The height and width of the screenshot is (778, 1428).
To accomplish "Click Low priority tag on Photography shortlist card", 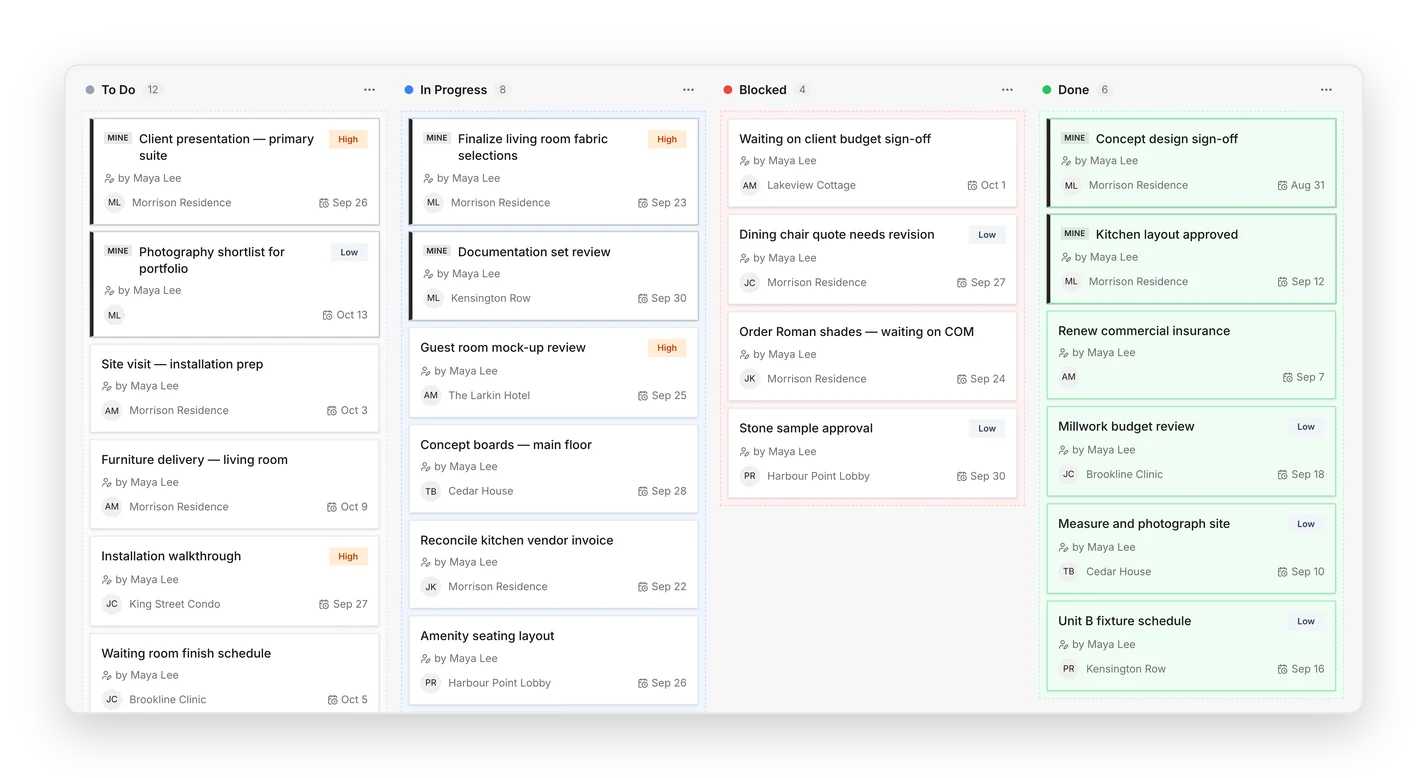I will [x=349, y=253].
